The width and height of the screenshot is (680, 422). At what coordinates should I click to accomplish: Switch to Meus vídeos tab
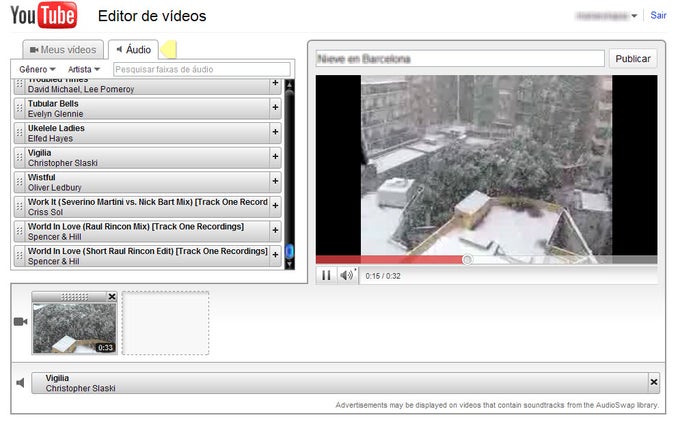63,50
